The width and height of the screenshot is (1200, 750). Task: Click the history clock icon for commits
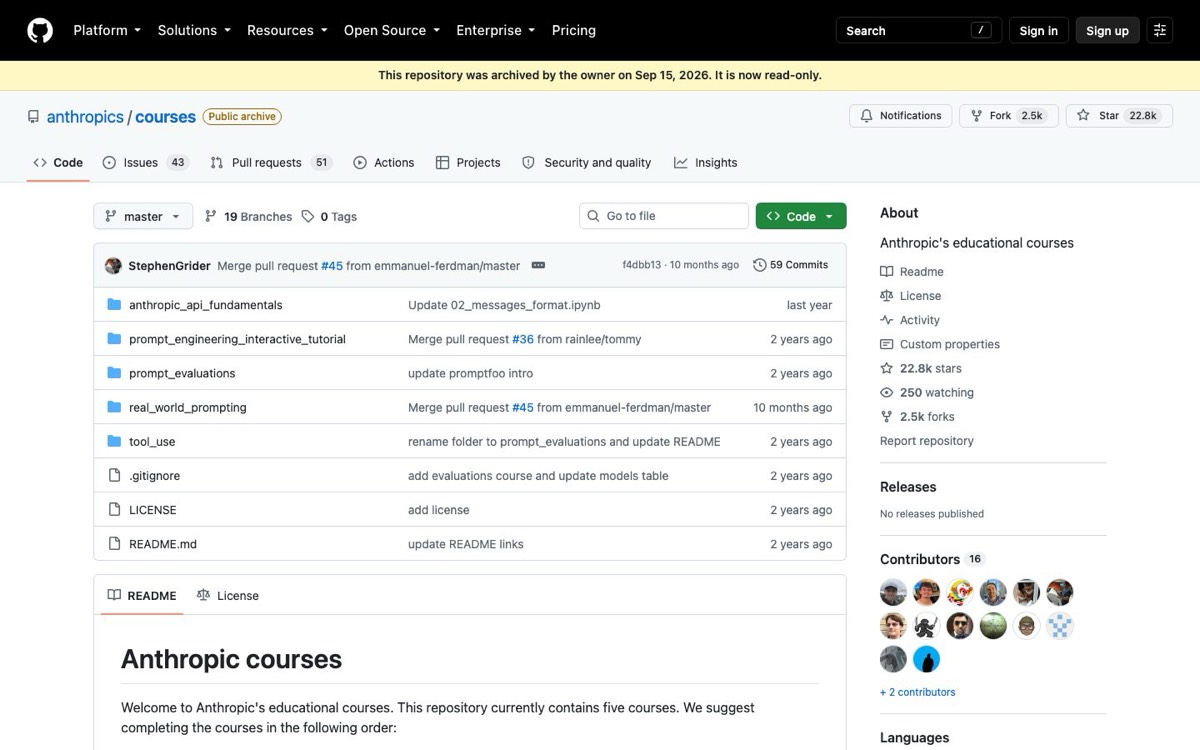coord(760,265)
